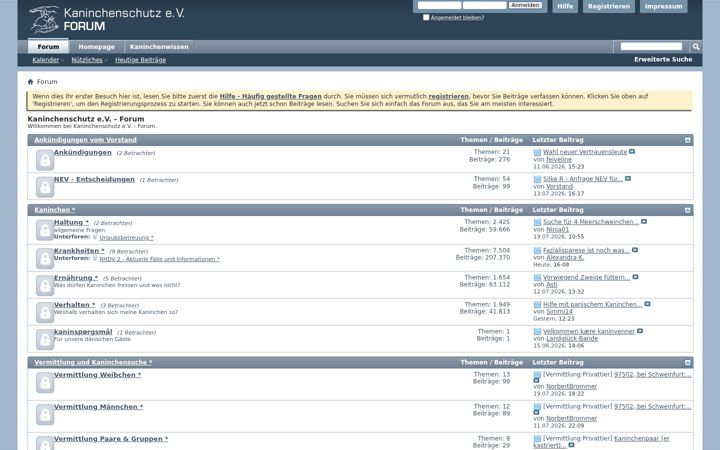Click the NEV - Entscheidungen forum lock icon

pyautogui.click(x=45, y=187)
